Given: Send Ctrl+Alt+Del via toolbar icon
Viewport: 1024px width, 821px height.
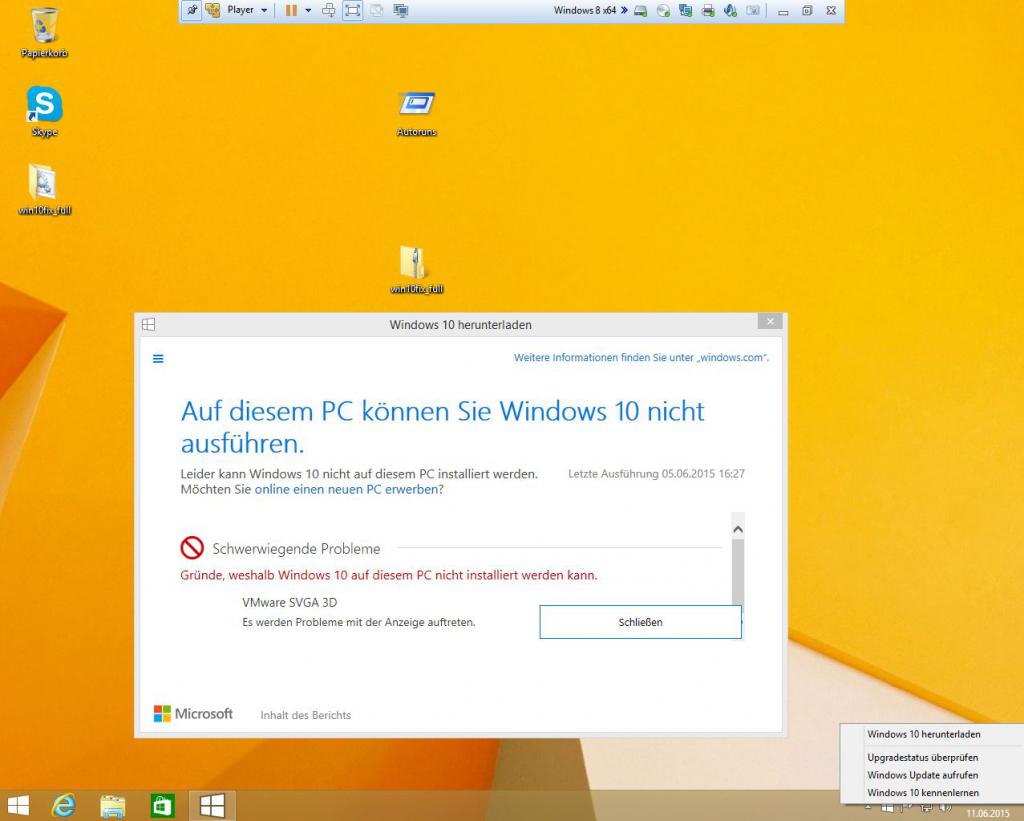Looking at the screenshot, I should 328,10.
